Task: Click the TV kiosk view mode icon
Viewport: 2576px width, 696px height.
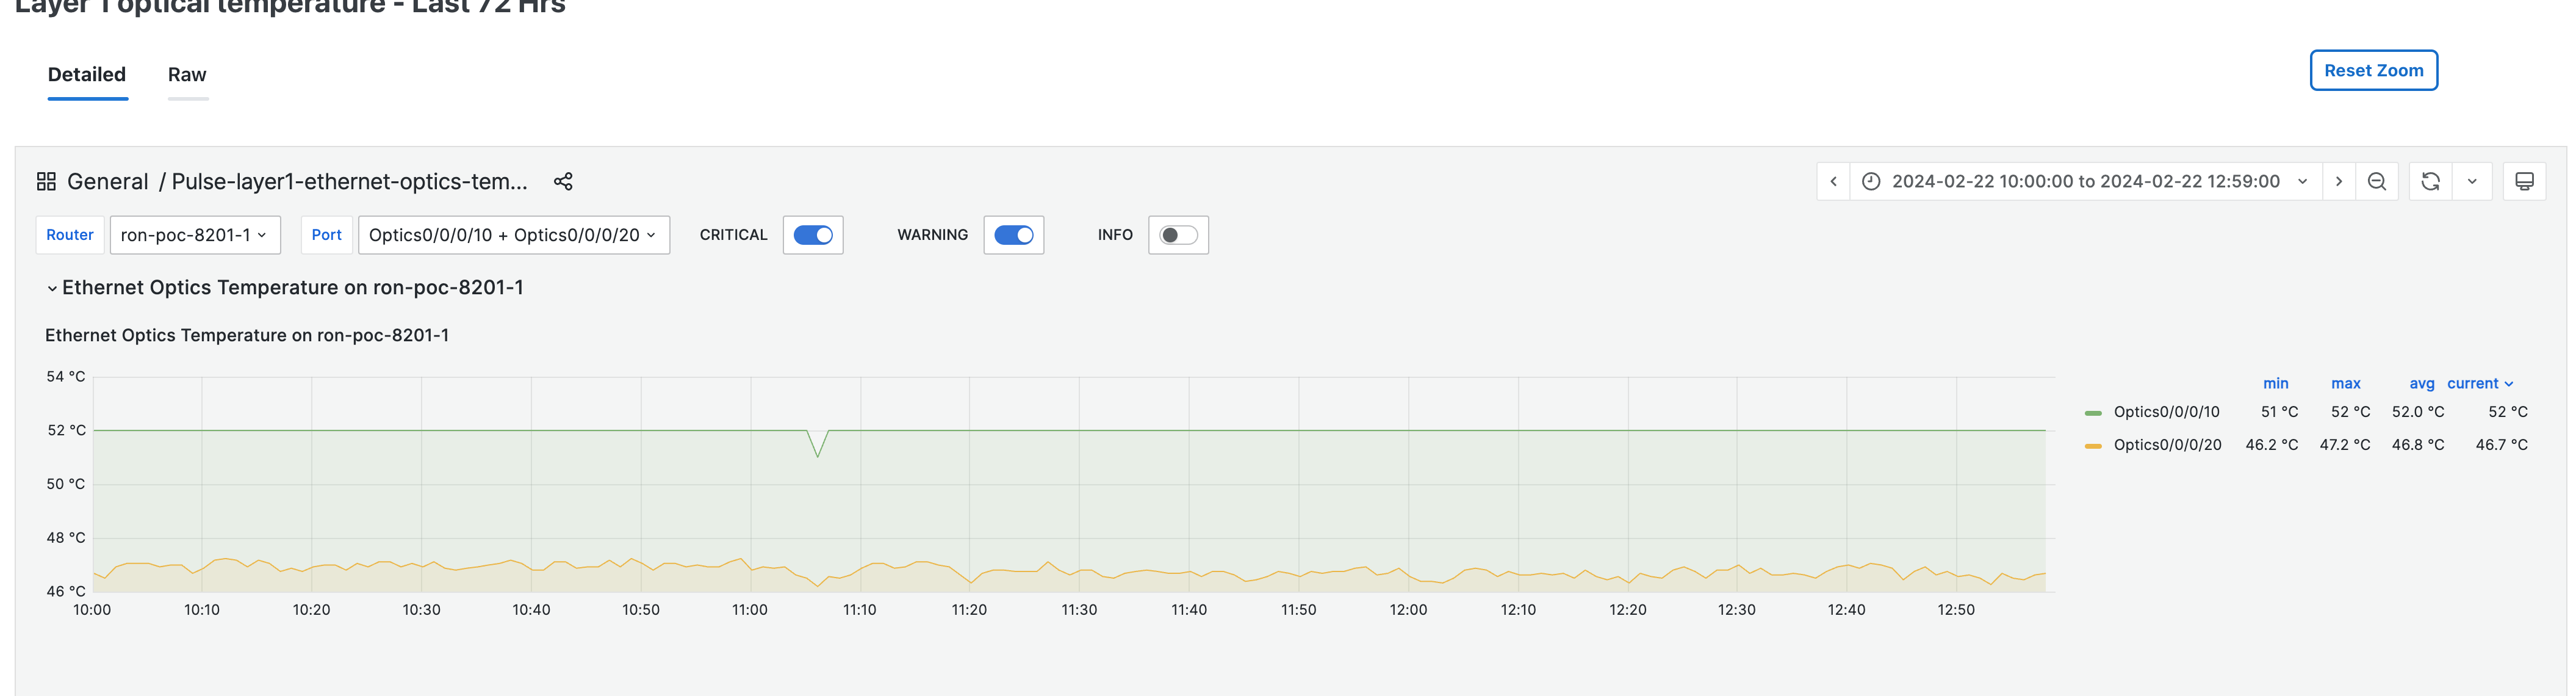Action: (2524, 181)
